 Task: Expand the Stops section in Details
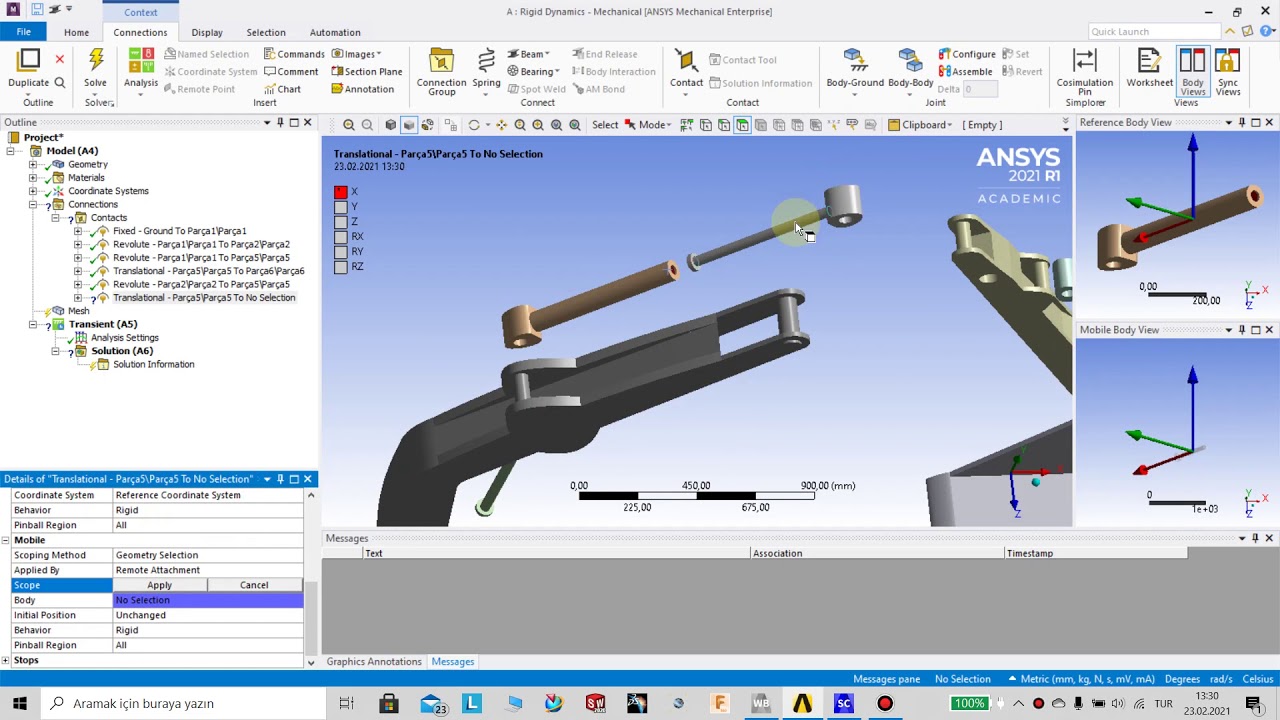(6, 660)
